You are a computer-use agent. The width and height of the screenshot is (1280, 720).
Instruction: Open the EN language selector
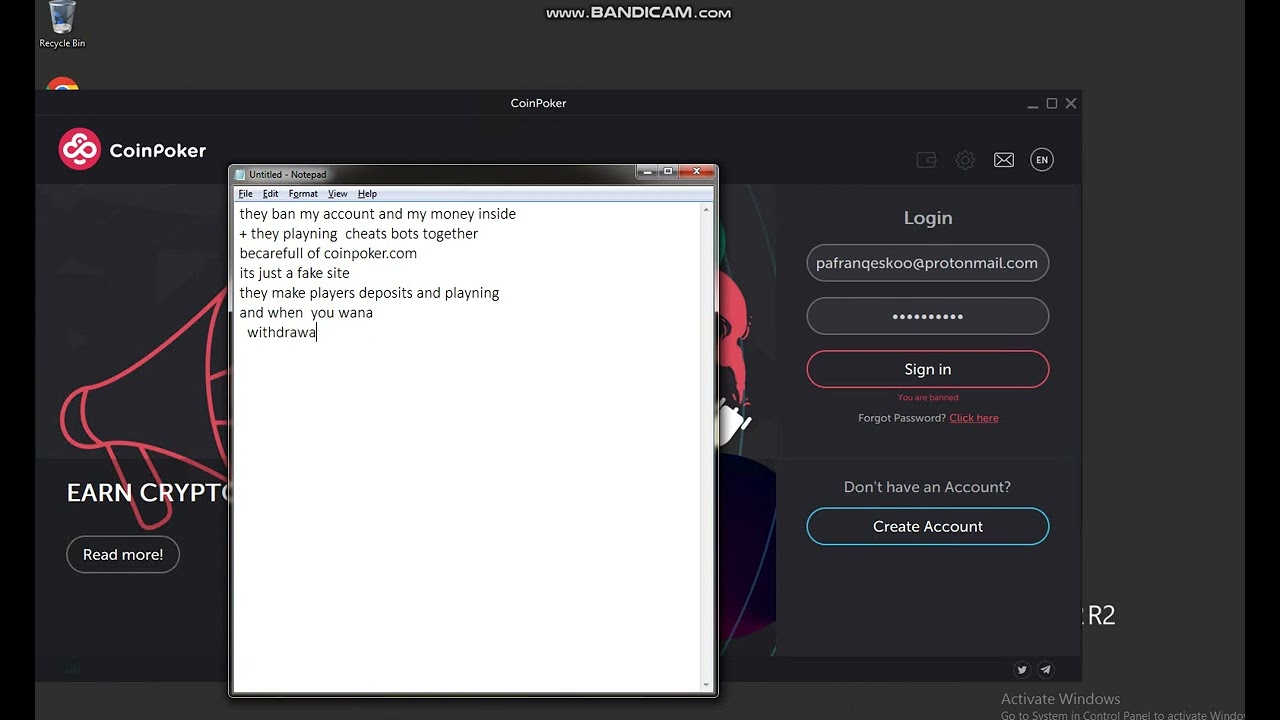(x=1042, y=160)
